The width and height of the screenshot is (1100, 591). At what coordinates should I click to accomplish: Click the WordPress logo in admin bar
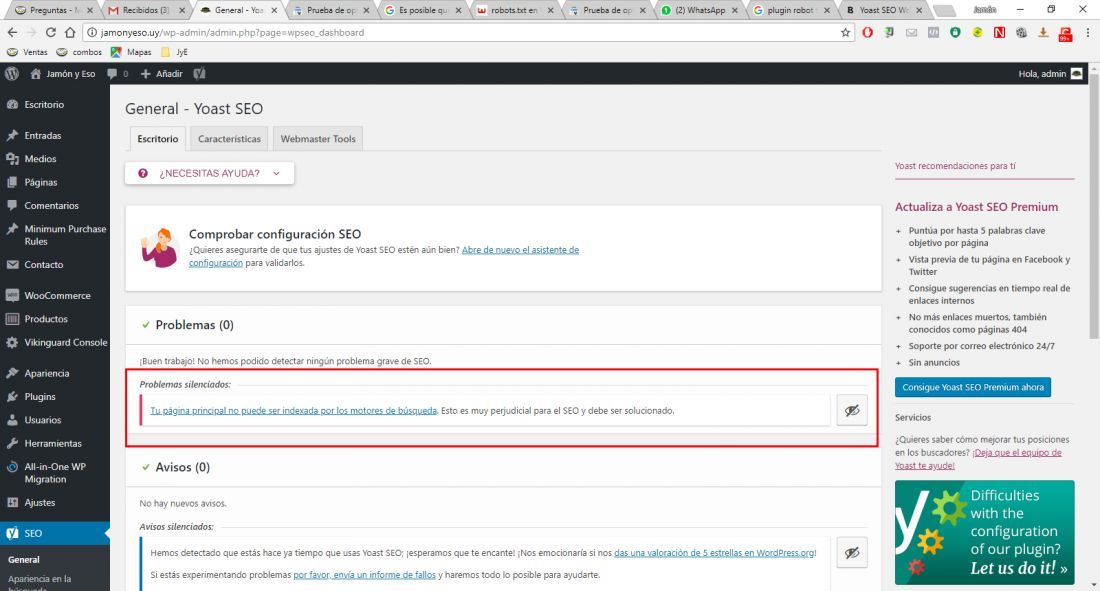pyautogui.click(x=12, y=74)
